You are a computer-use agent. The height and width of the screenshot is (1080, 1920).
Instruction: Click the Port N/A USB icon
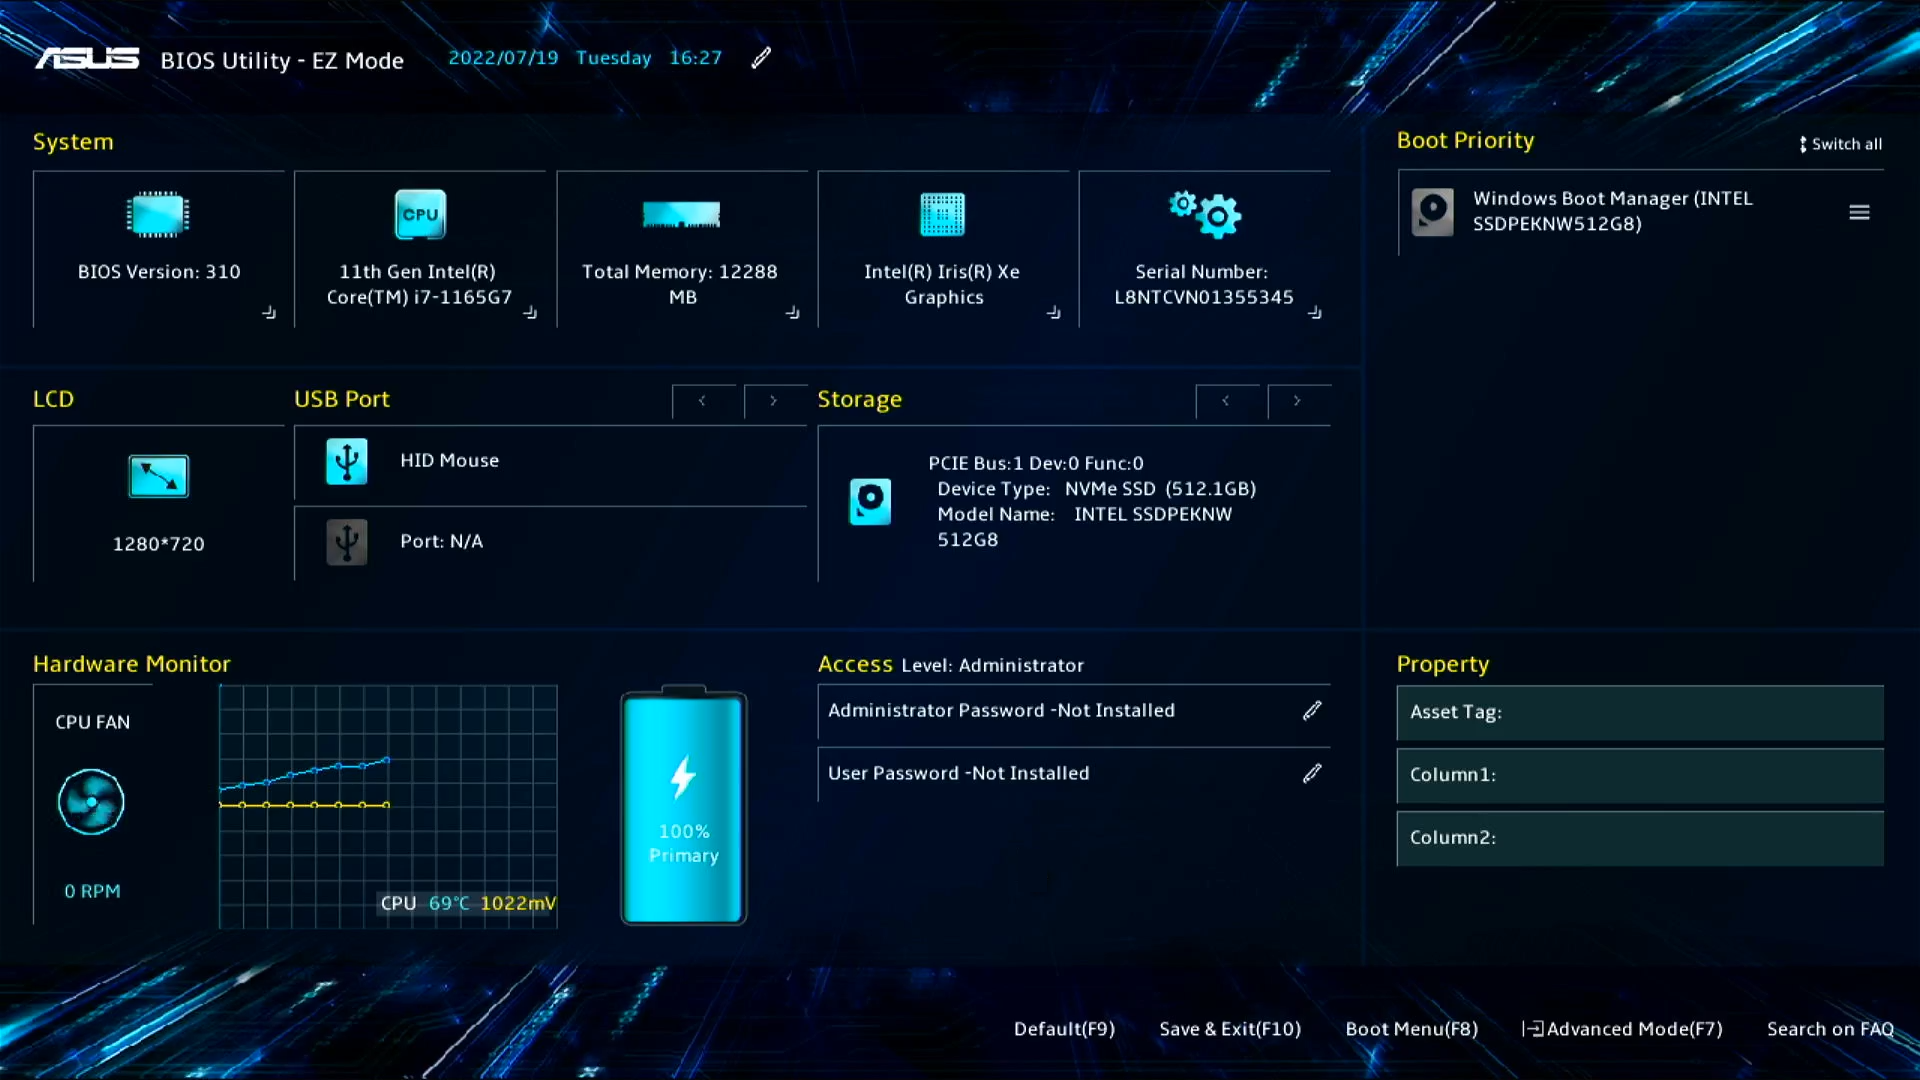tap(347, 542)
